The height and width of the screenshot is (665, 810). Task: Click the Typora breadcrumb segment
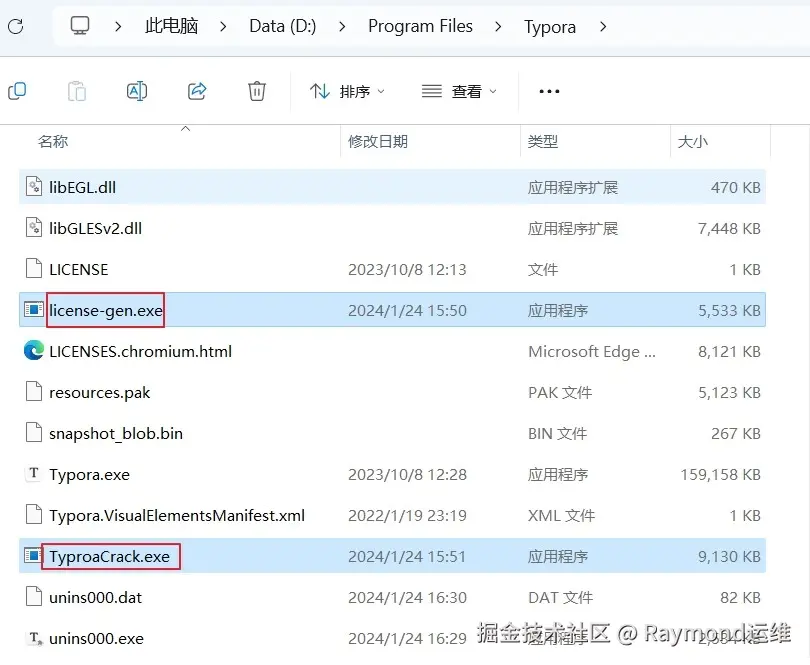pos(550,27)
